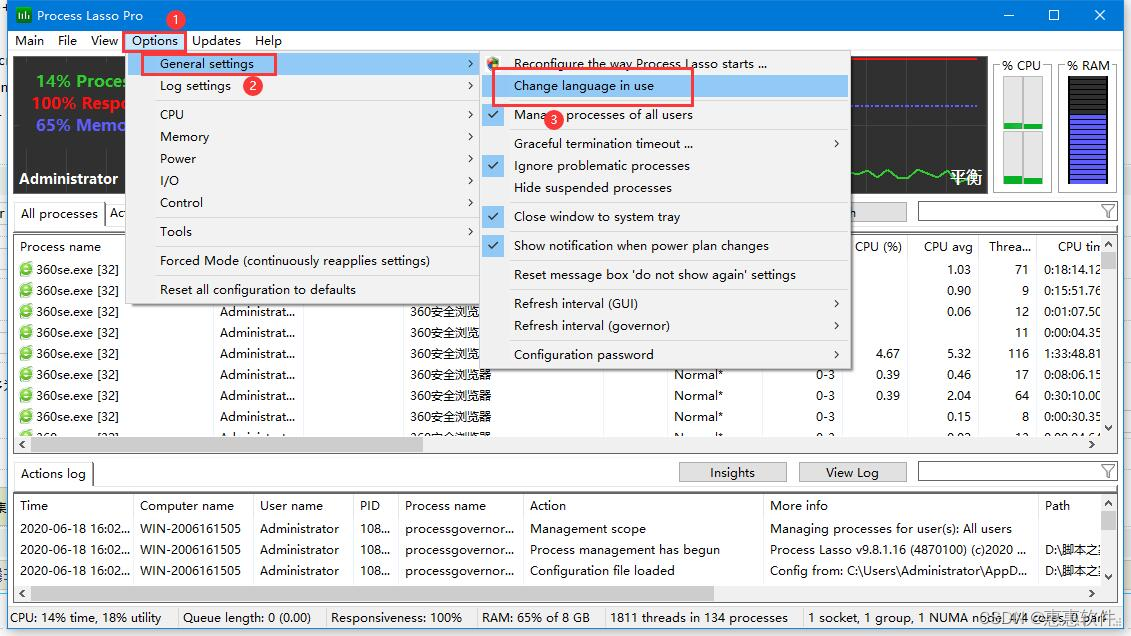Click the filter funnel icon above process list
This screenshot has width=1131, height=636.
[x=1108, y=211]
